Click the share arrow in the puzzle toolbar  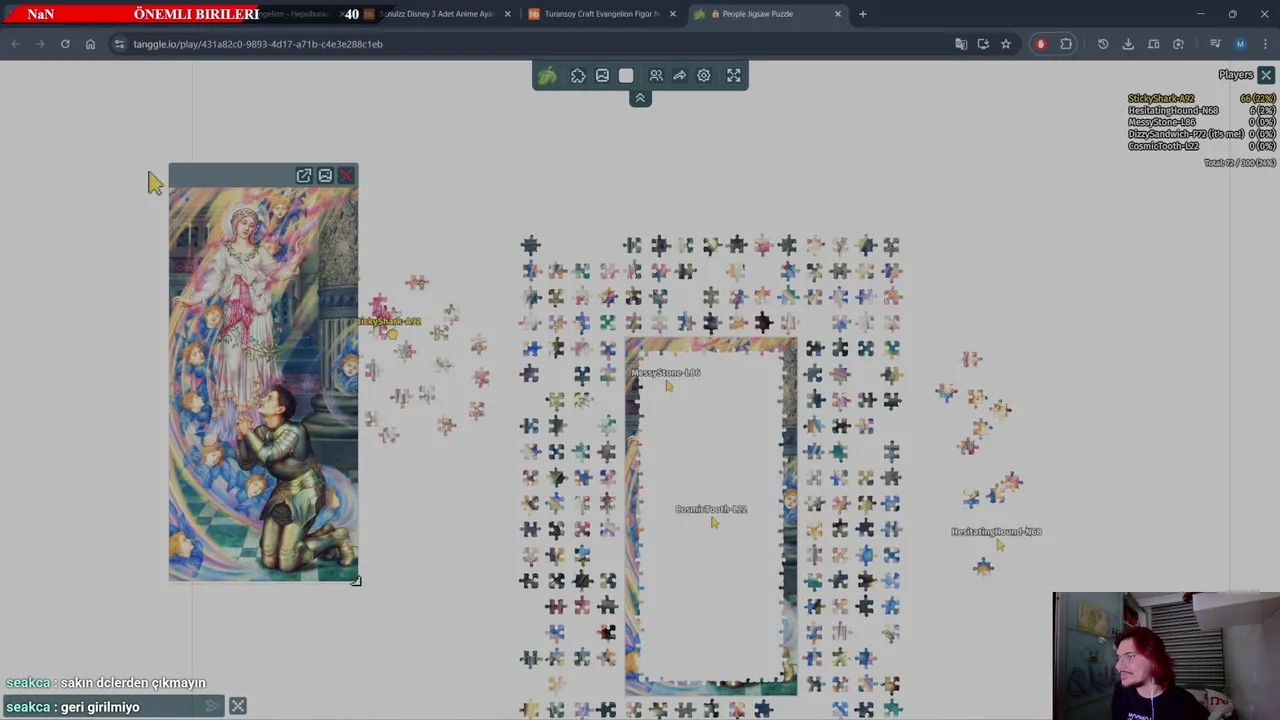pyautogui.click(x=680, y=76)
